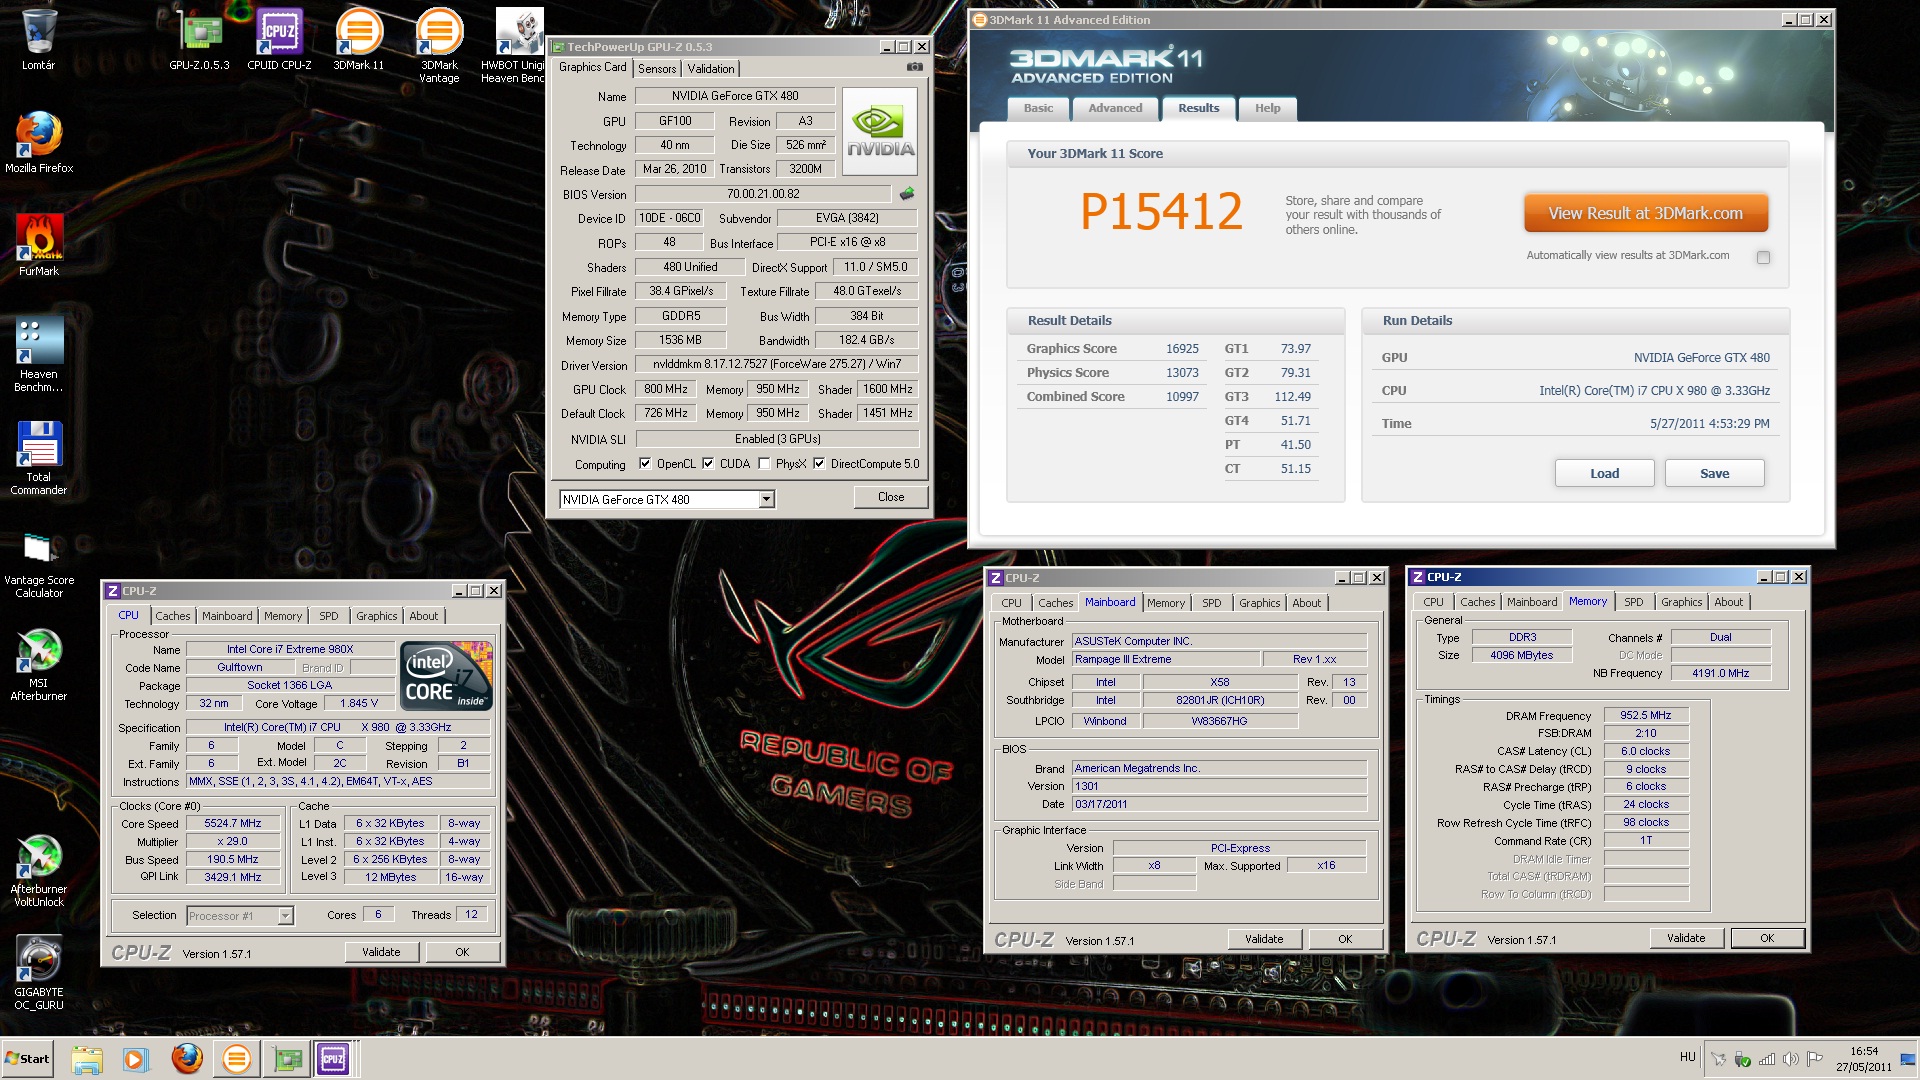The width and height of the screenshot is (1920, 1080).
Task: Open the Processor #1 selection dropdown
Action: (x=285, y=916)
